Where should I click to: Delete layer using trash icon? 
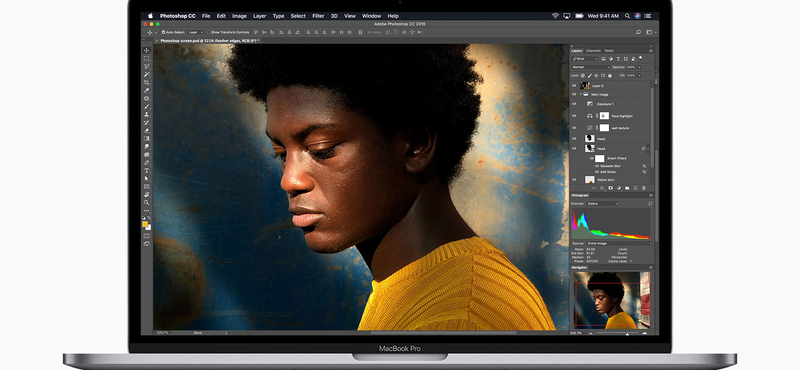click(x=643, y=188)
